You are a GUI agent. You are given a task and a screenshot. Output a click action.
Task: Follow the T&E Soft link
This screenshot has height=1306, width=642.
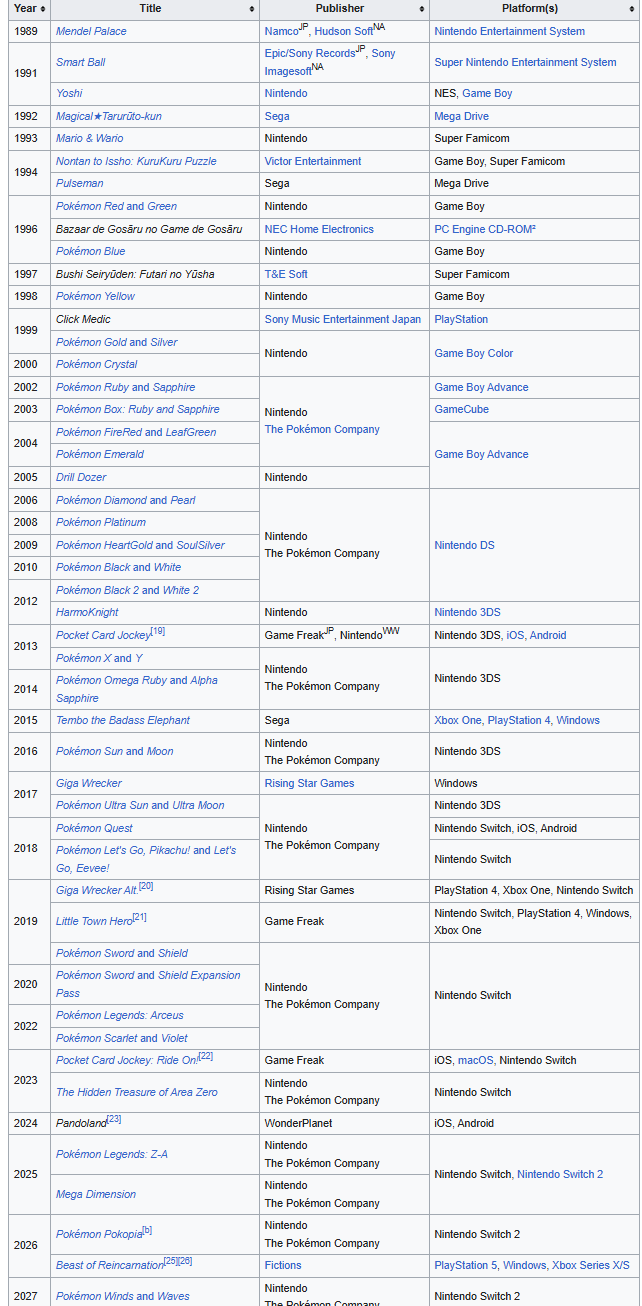[x=286, y=274]
